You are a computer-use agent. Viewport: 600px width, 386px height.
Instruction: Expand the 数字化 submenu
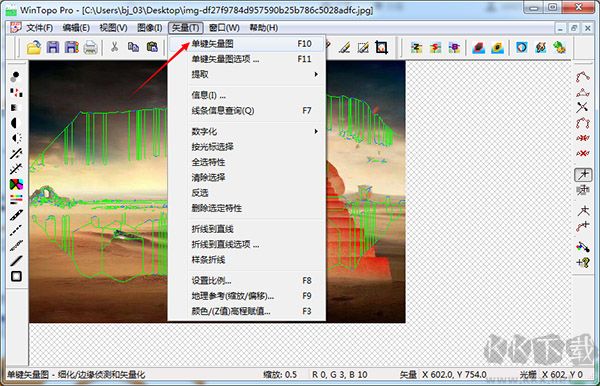pyautogui.click(x=247, y=131)
